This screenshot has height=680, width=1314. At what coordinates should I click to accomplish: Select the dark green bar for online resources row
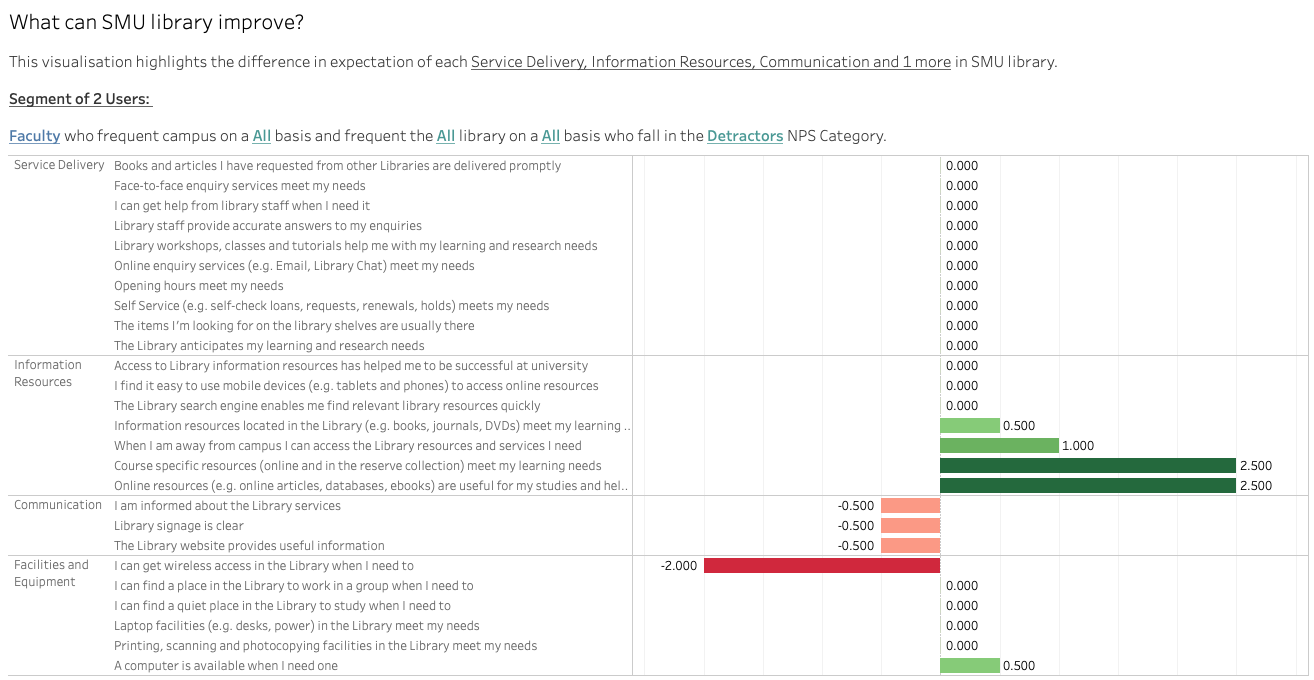[1088, 486]
